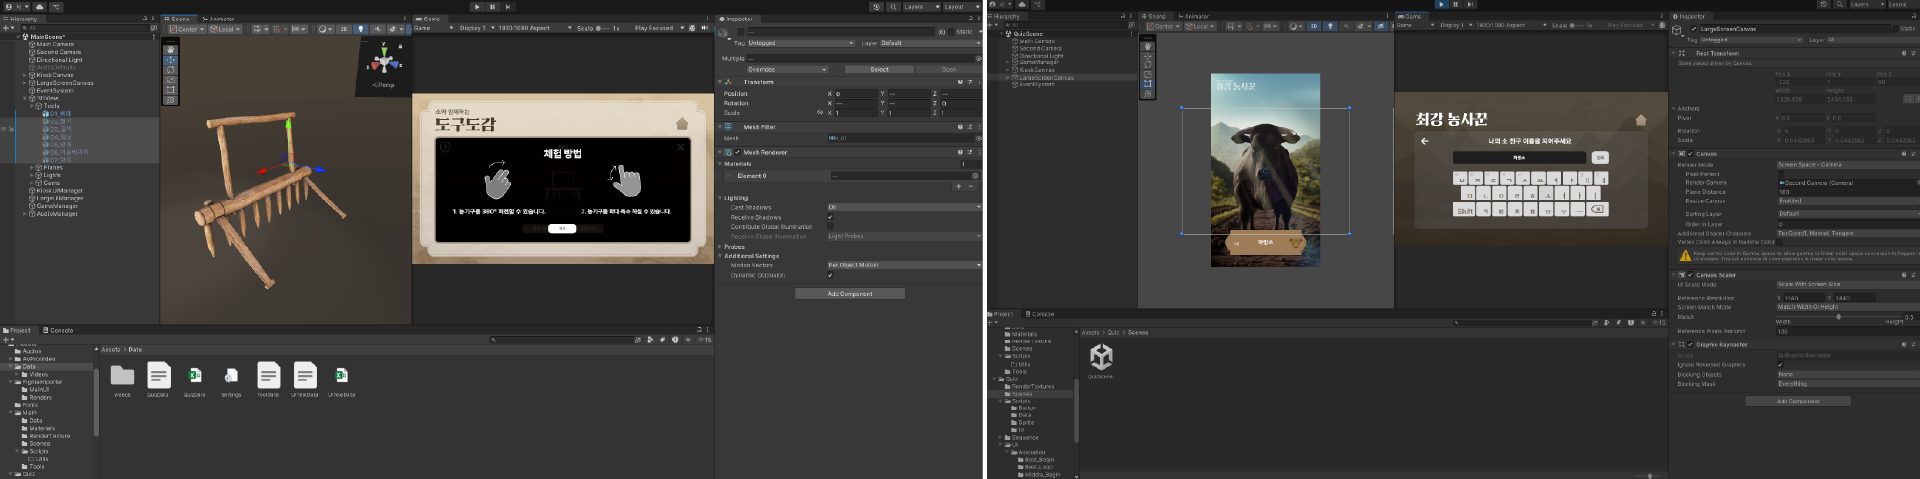1920x479 pixels.
Task: Switch to the Animator tab beside the MainScene Scene tab
Action: tap(218, 19)
